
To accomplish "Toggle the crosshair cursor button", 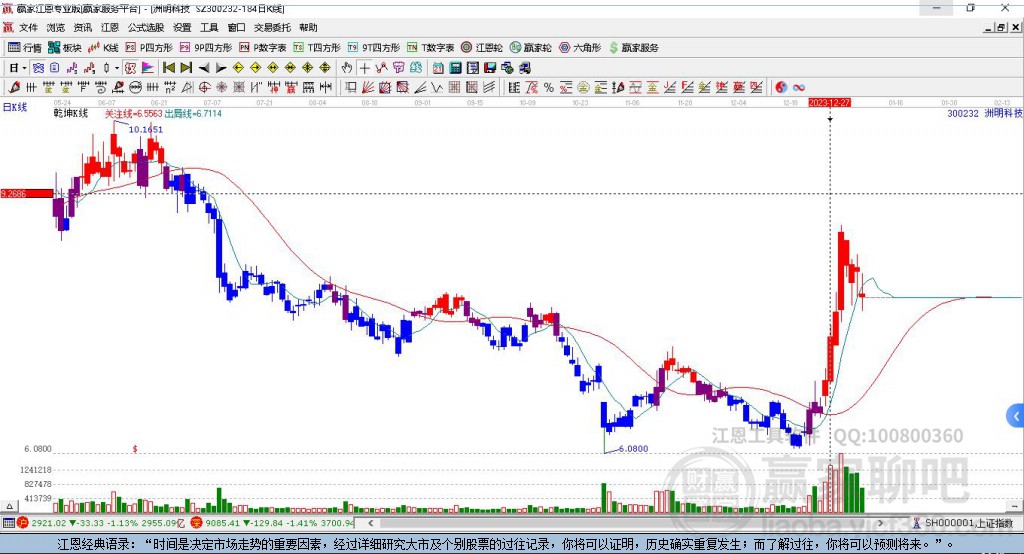I will 364,68.
